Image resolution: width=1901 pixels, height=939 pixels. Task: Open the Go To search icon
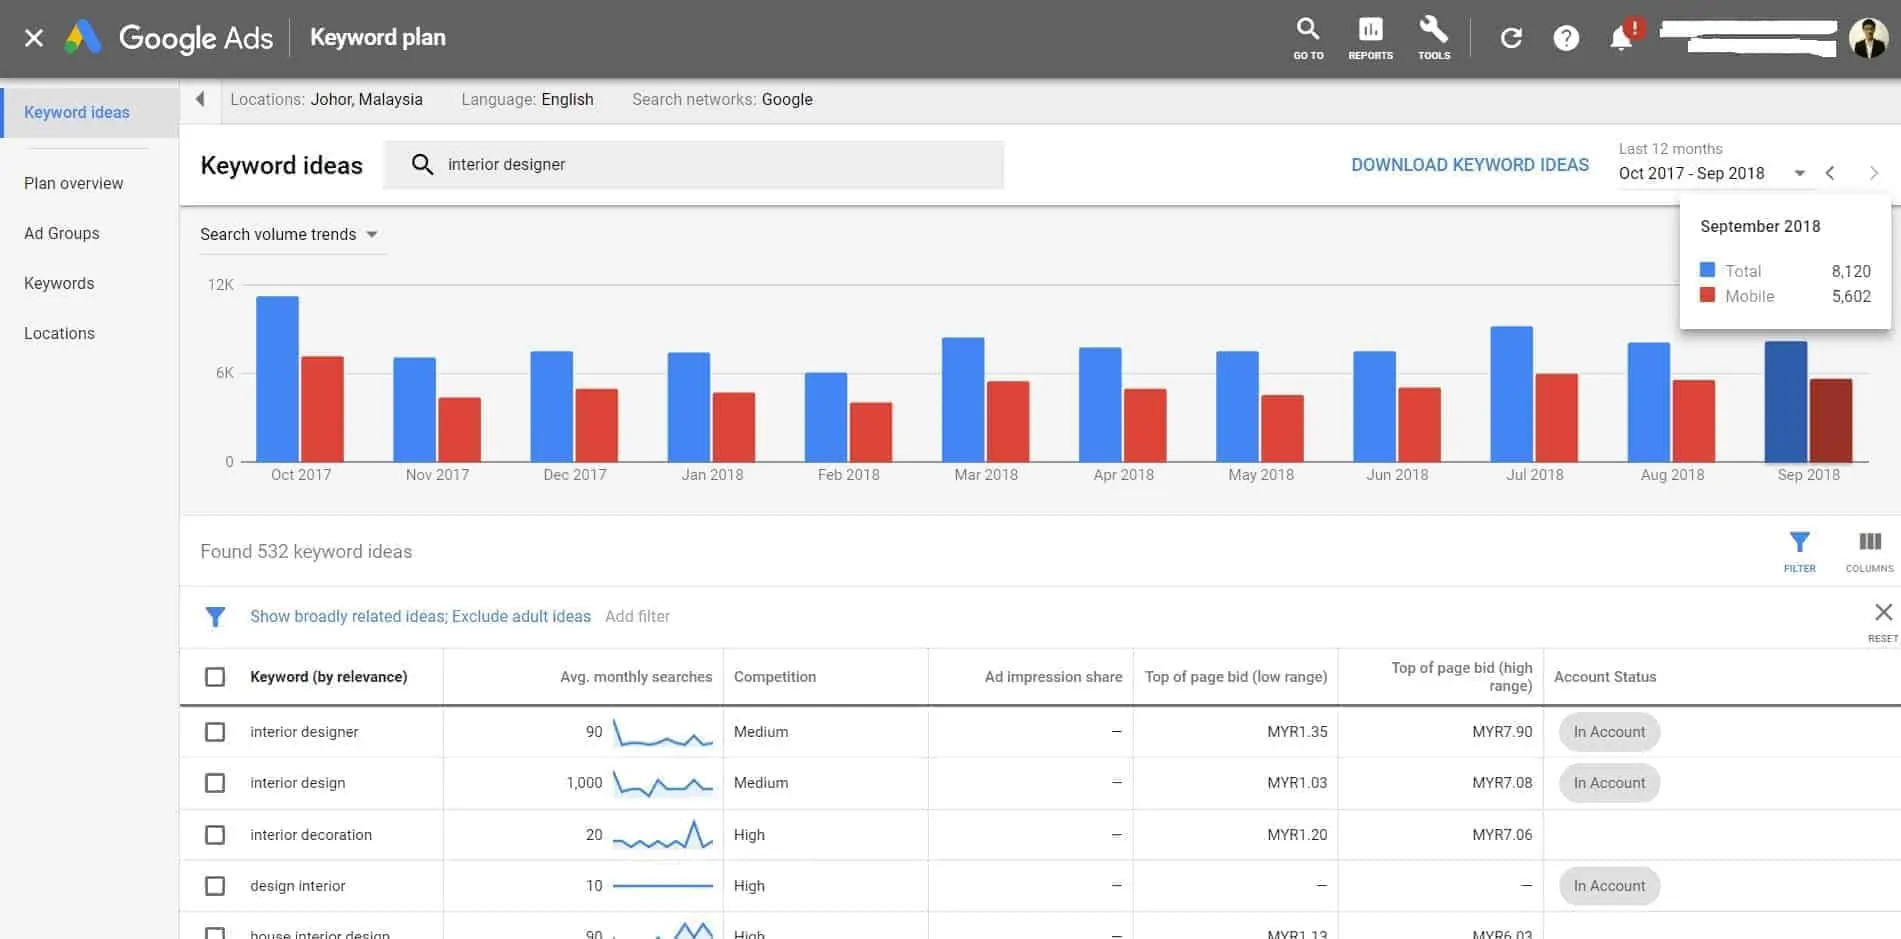1308,38
